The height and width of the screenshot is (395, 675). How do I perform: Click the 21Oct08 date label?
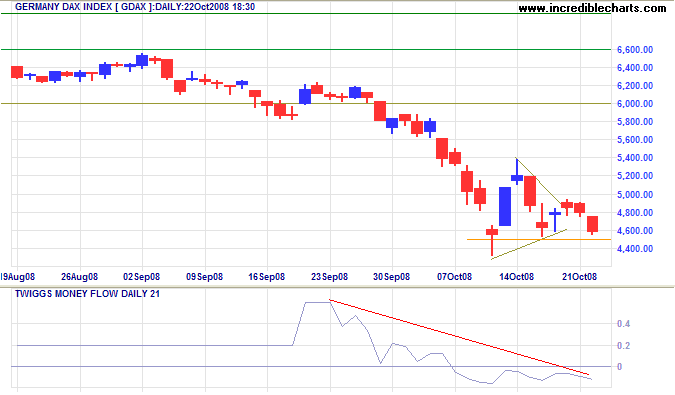[579, 277]
